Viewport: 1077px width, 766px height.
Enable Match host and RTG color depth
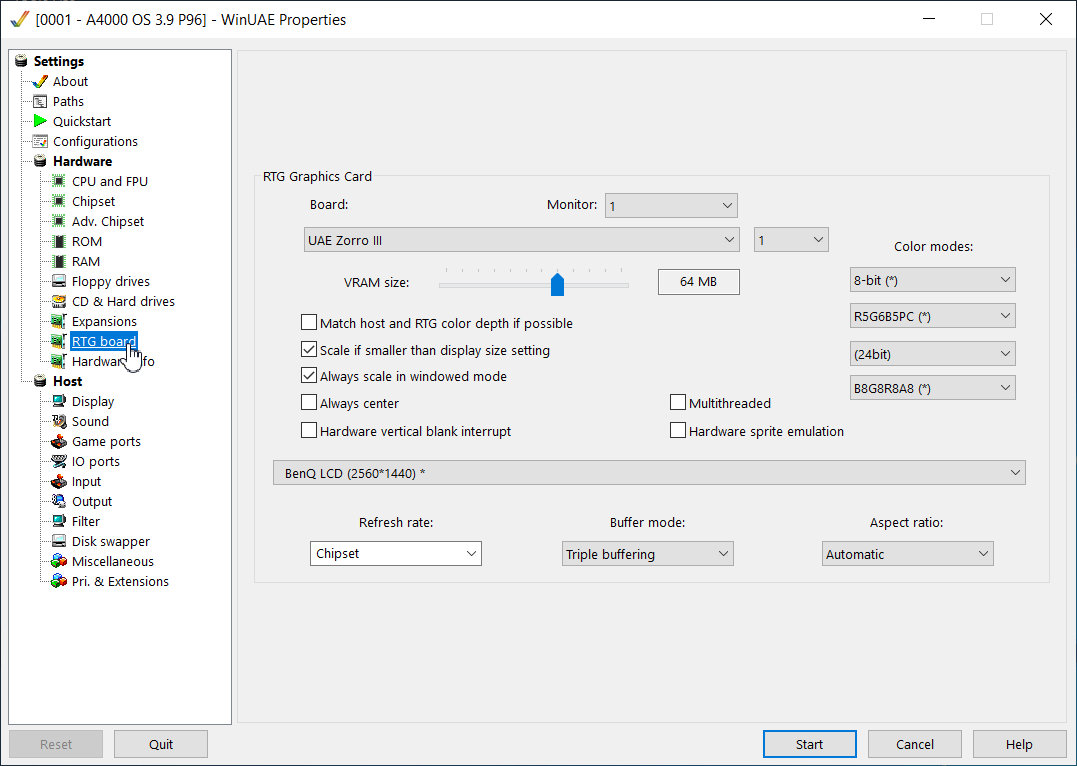pos(309,323)
